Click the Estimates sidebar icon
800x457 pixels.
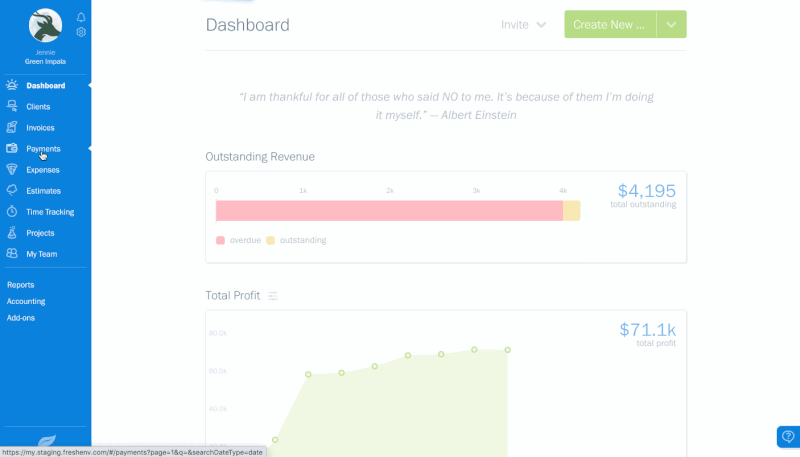click(12, 190)
